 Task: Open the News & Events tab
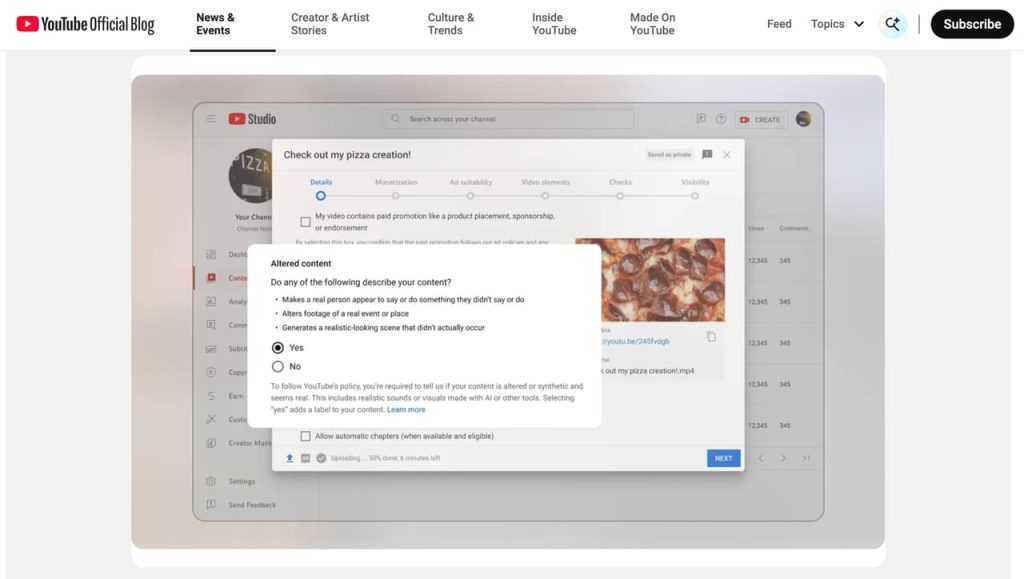click(216, 24)
